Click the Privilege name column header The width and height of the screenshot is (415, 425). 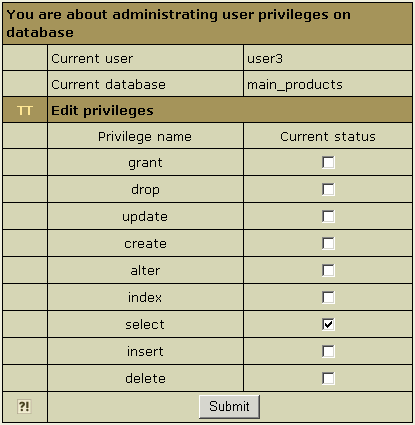point(145,137)
